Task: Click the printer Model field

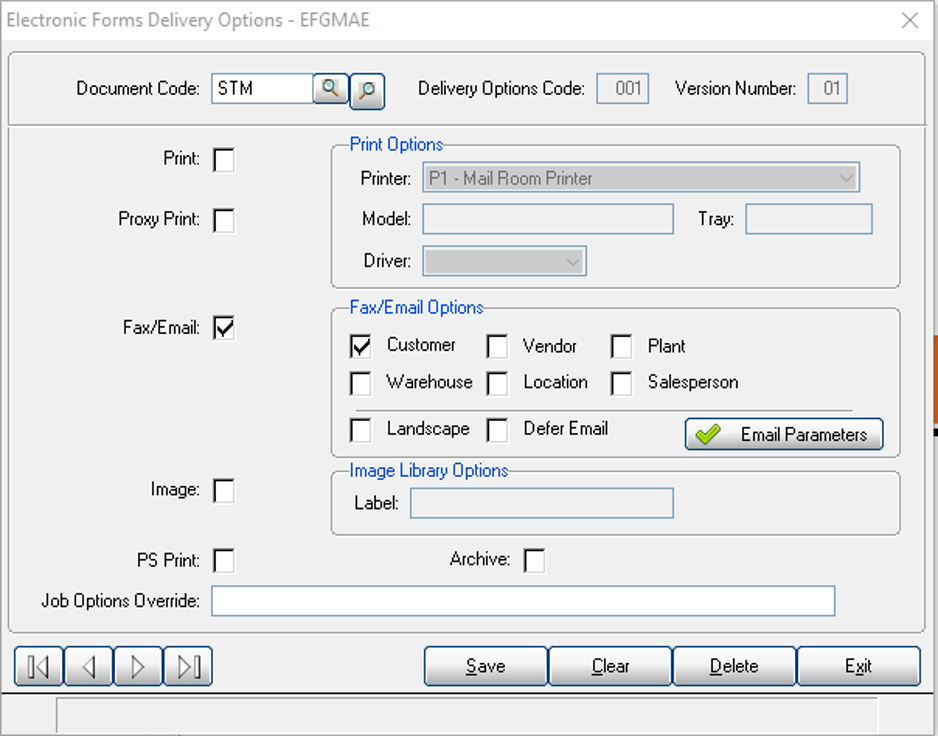Action: click(548, 220)
